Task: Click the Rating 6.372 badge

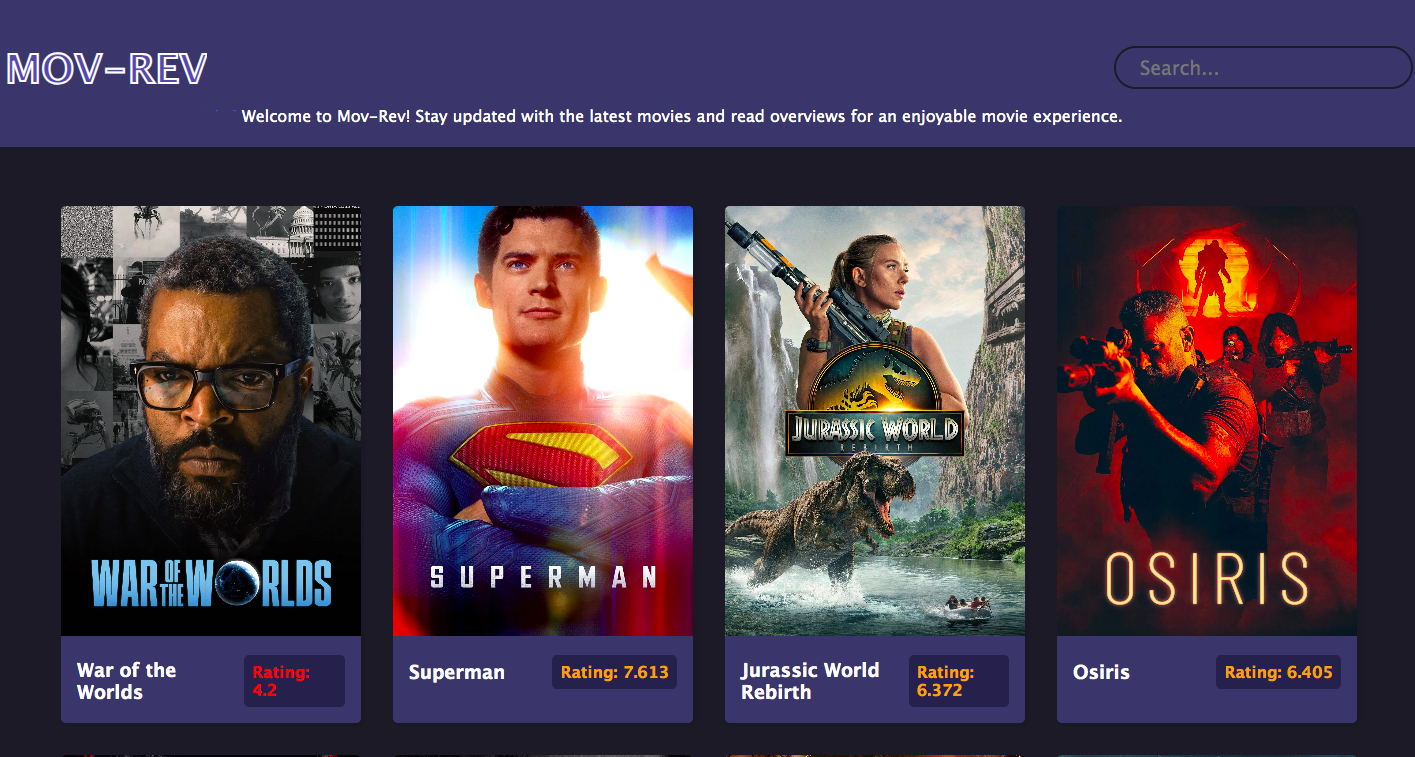Action: coord(958,681)
